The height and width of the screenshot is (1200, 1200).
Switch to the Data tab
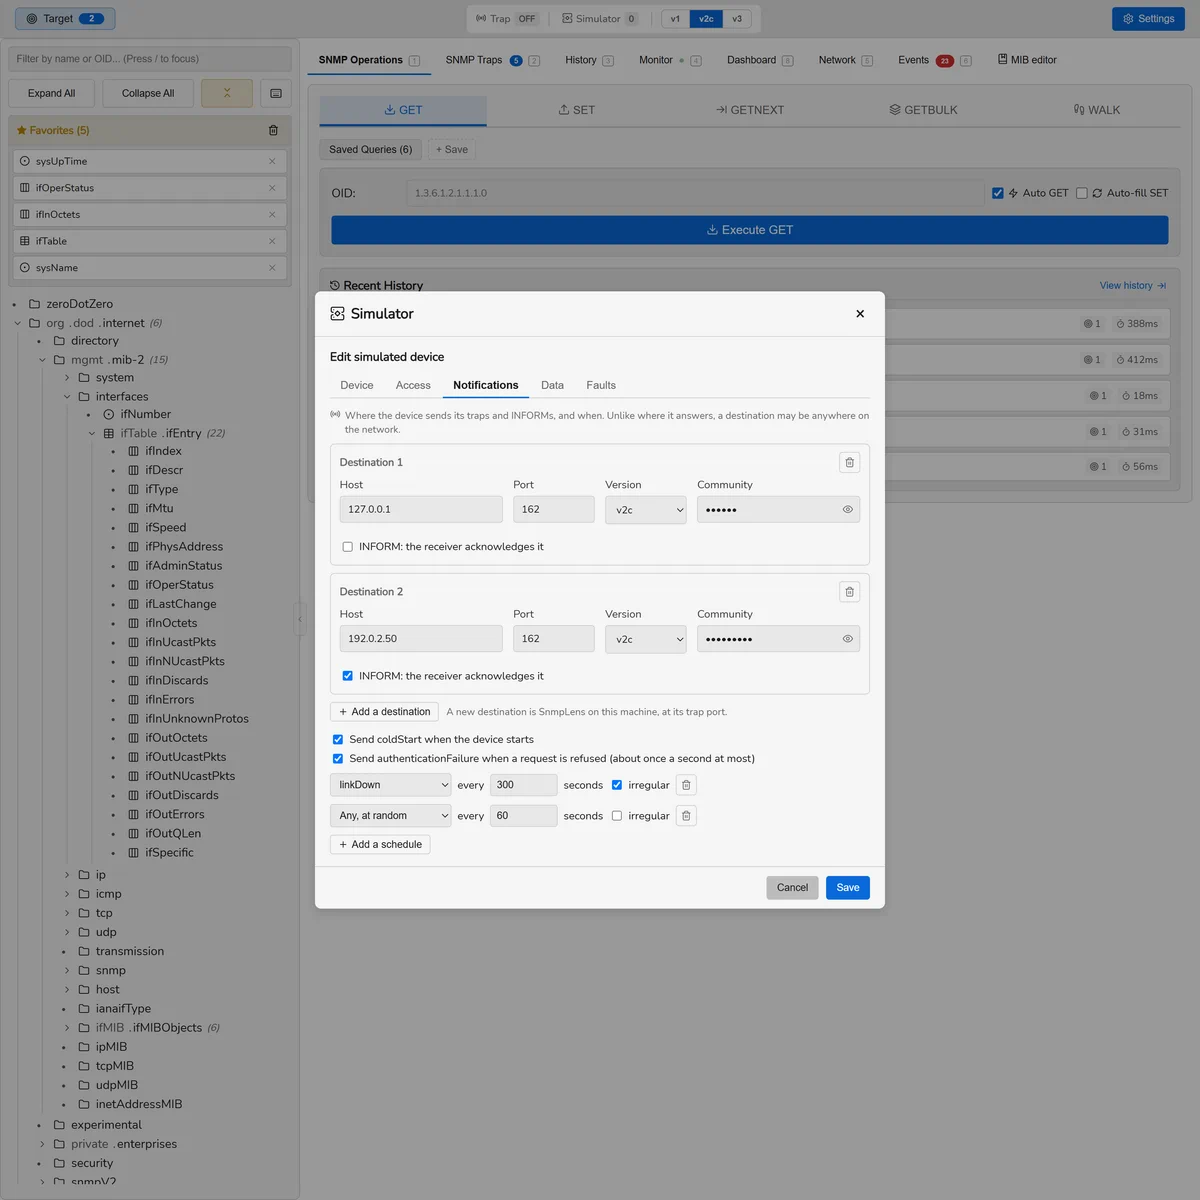point(553,385)
